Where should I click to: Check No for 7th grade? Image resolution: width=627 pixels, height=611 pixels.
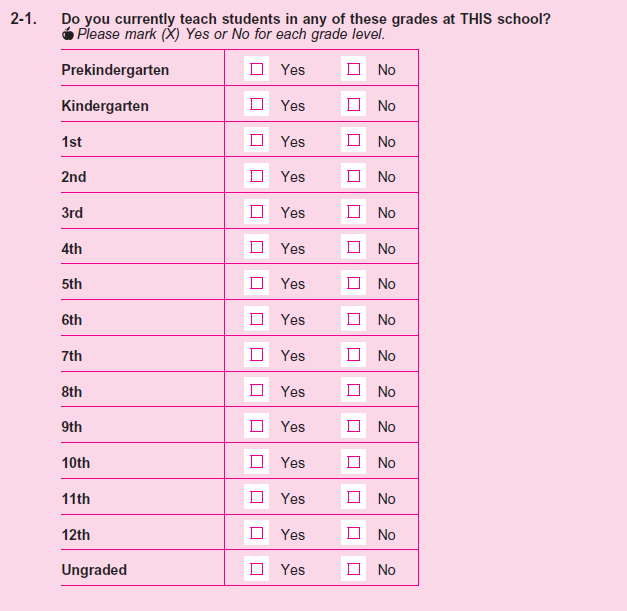353,354
